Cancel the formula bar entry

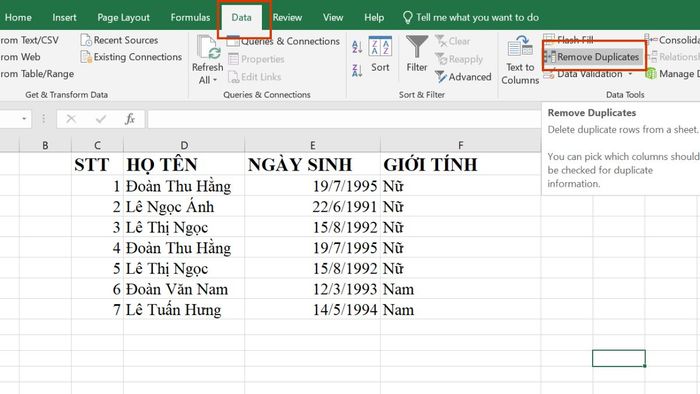click(71, 119)
